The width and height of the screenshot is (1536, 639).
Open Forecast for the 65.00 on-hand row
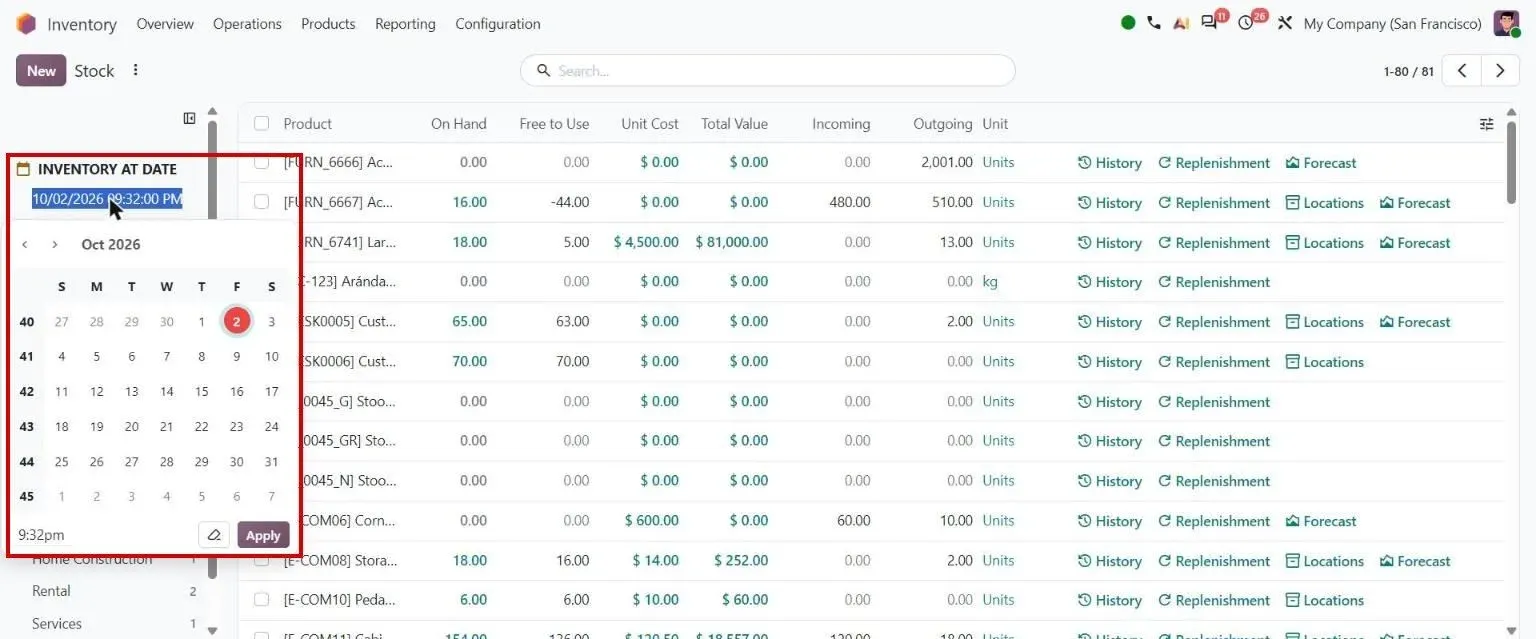pos(1415,322)
